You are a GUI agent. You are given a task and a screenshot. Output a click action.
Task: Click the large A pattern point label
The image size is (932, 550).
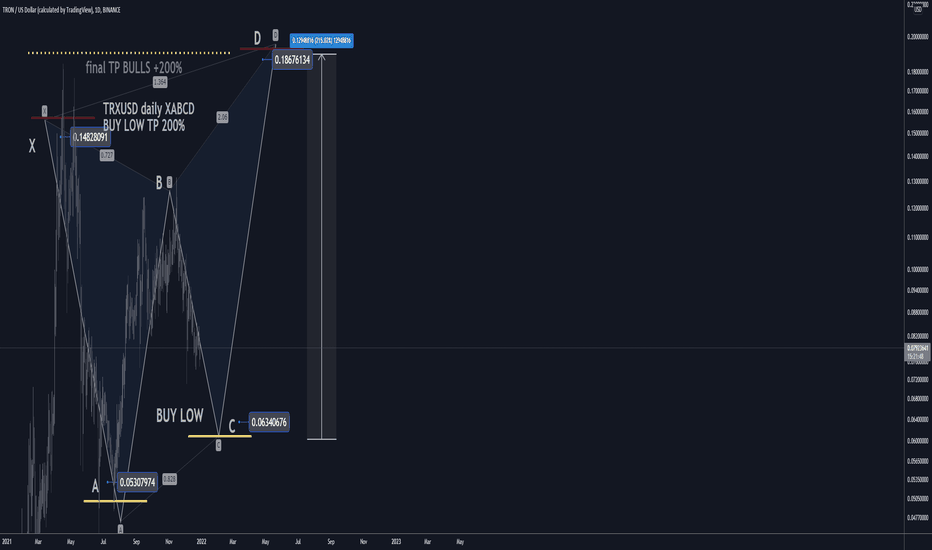click(95, 486)
